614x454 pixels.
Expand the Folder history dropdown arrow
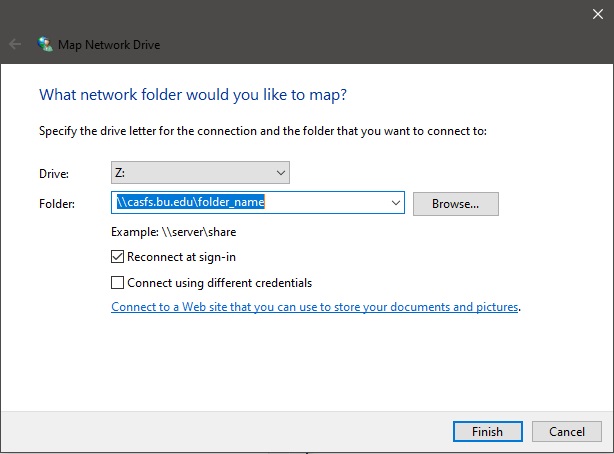397,203
